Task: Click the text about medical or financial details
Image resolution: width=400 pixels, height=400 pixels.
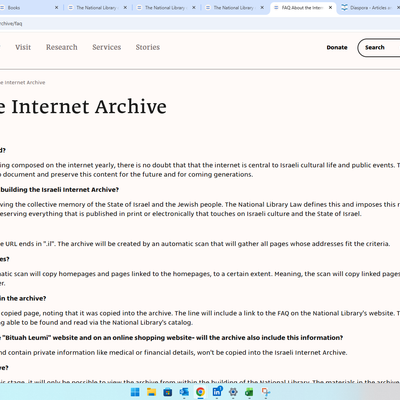Action: pos(174,352)
